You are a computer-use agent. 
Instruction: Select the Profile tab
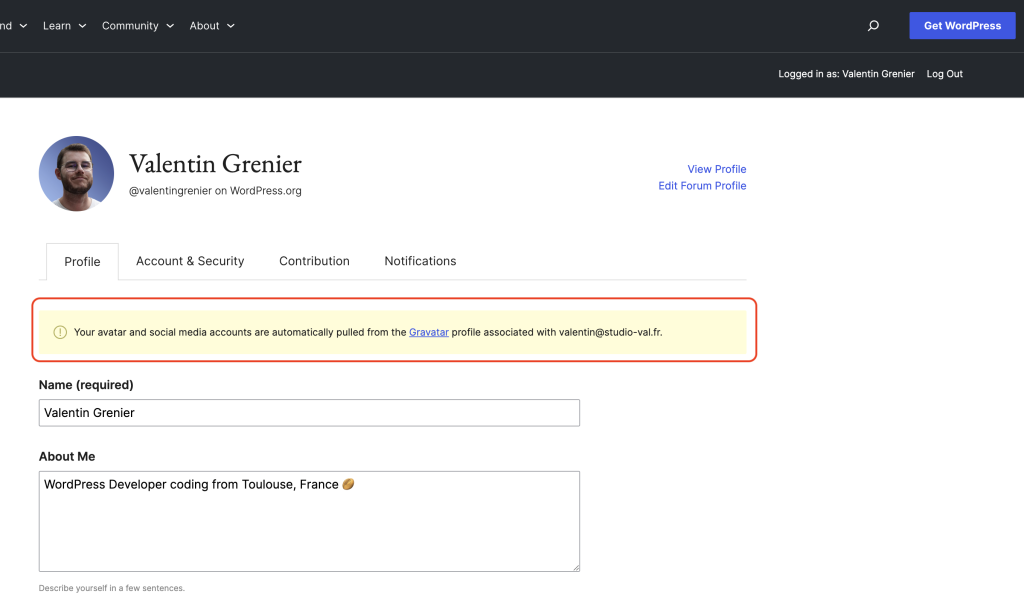click(82, 261)
